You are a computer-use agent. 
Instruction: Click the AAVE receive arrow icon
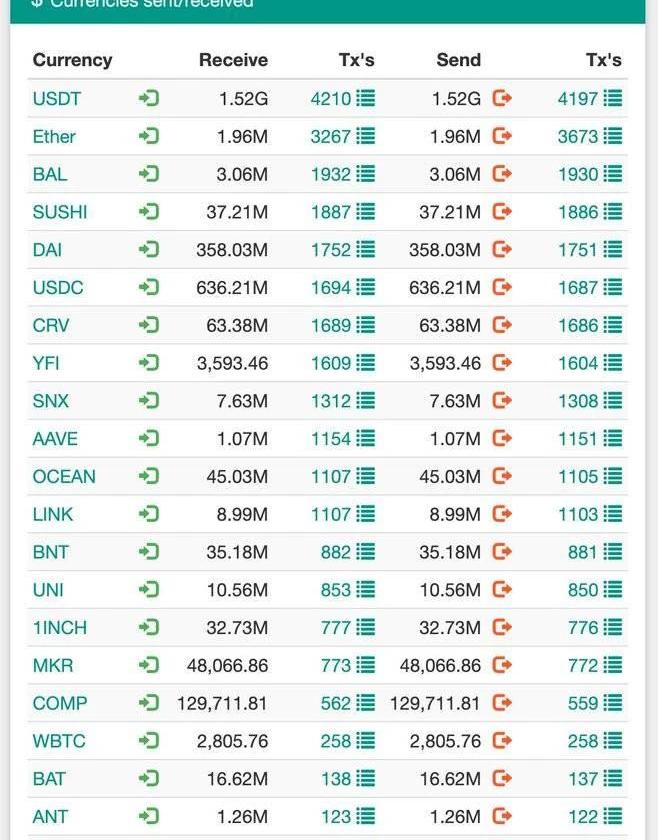tap(149, 439)
